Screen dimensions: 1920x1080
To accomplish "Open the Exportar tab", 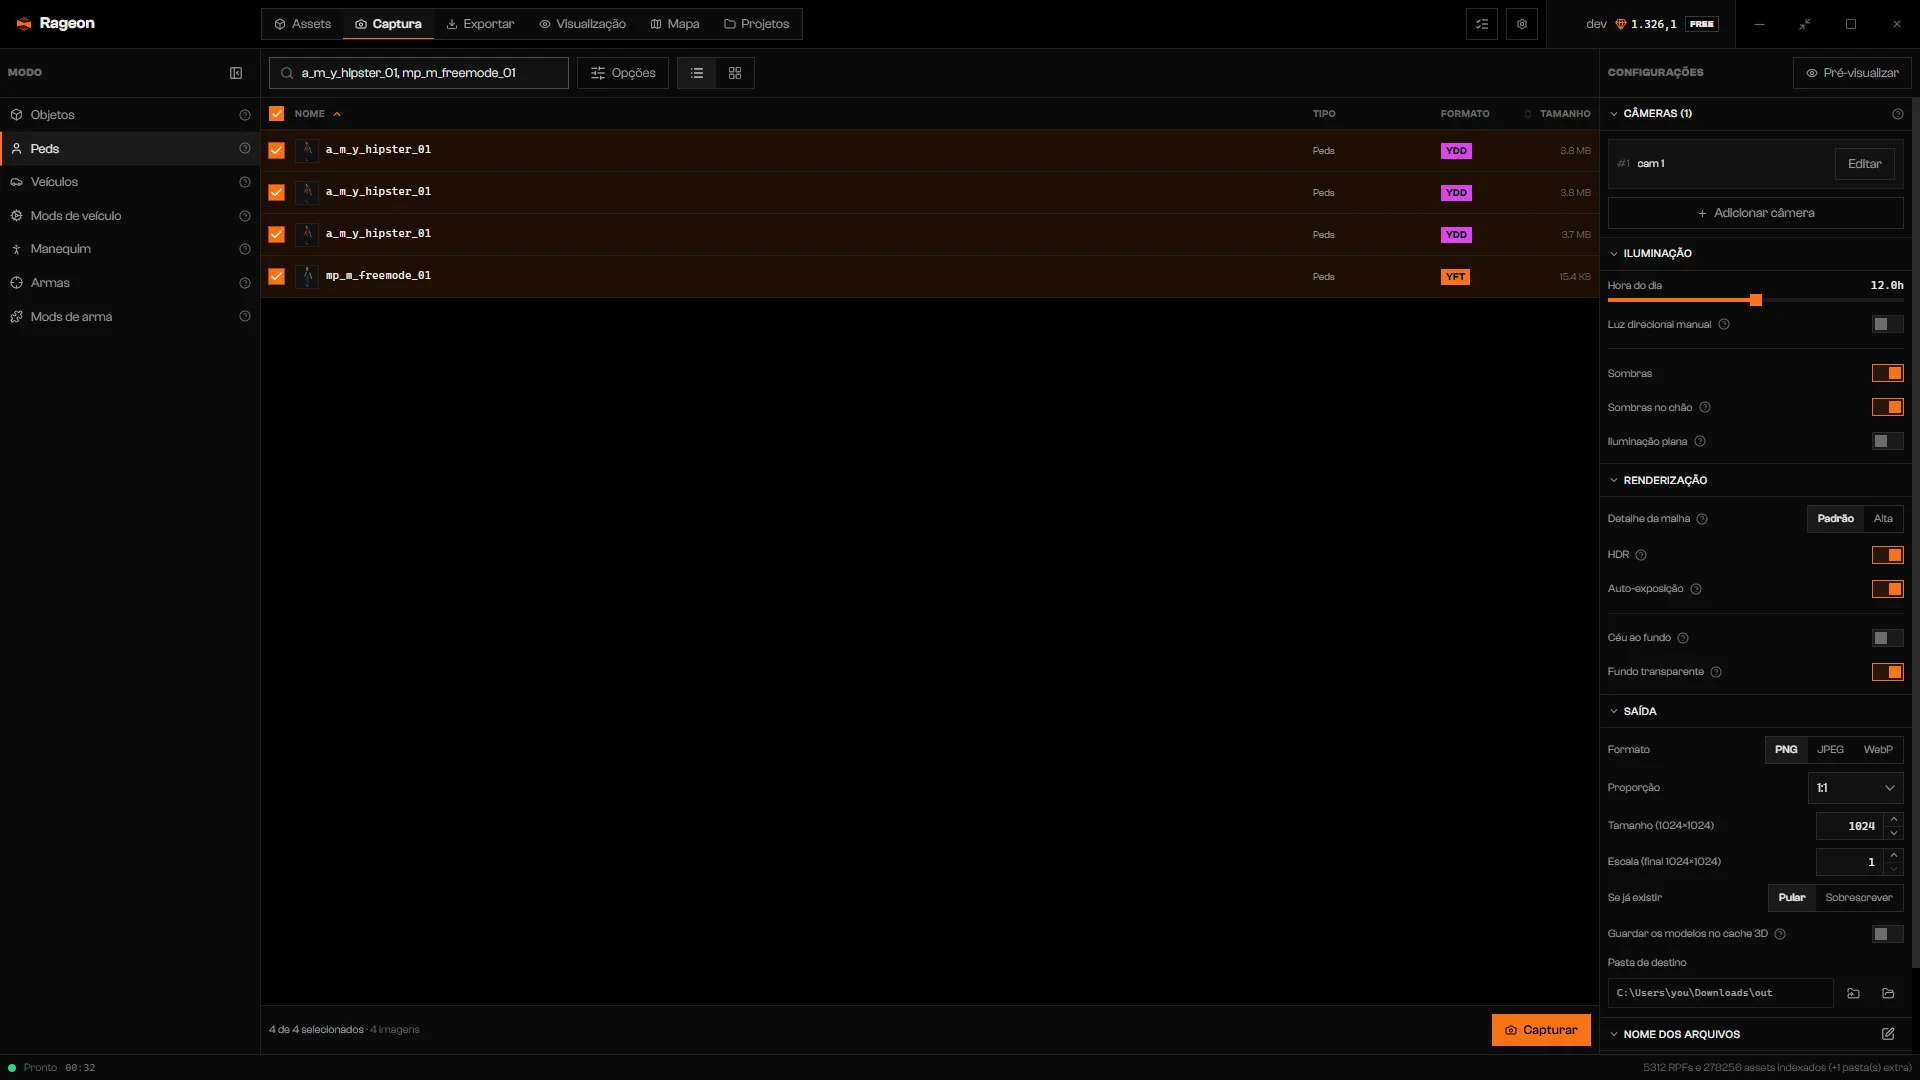I will [x=480, y=24].
